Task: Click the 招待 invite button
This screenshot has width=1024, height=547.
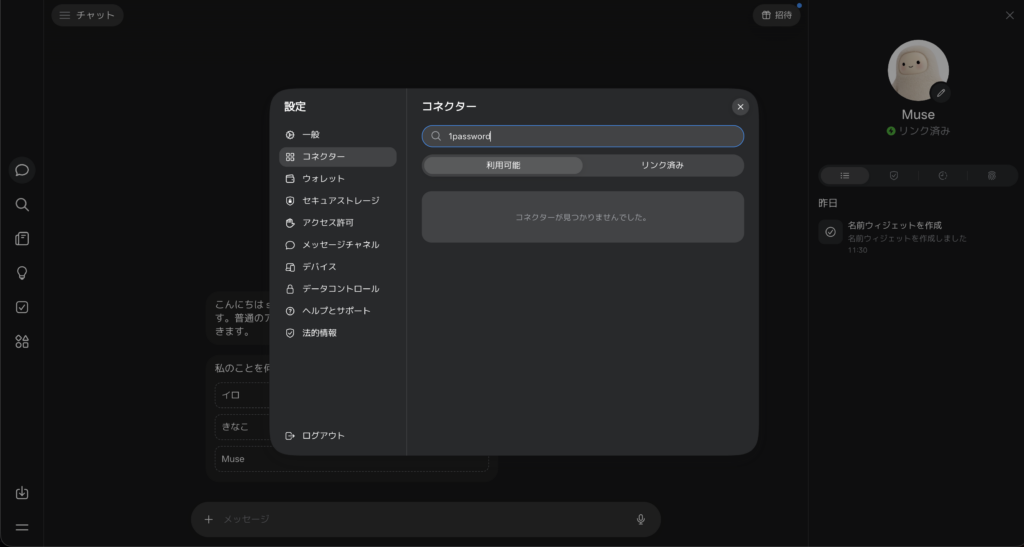Action: [776, 15]
